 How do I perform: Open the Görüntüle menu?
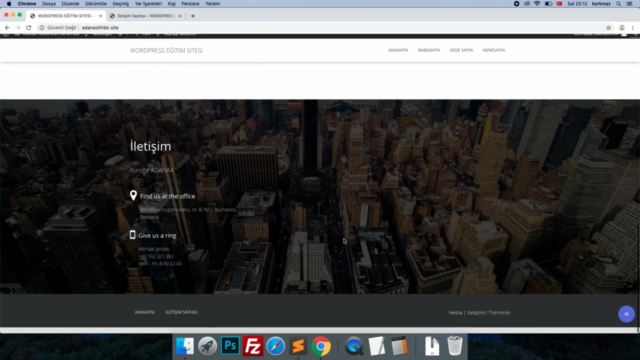[96, 4]
